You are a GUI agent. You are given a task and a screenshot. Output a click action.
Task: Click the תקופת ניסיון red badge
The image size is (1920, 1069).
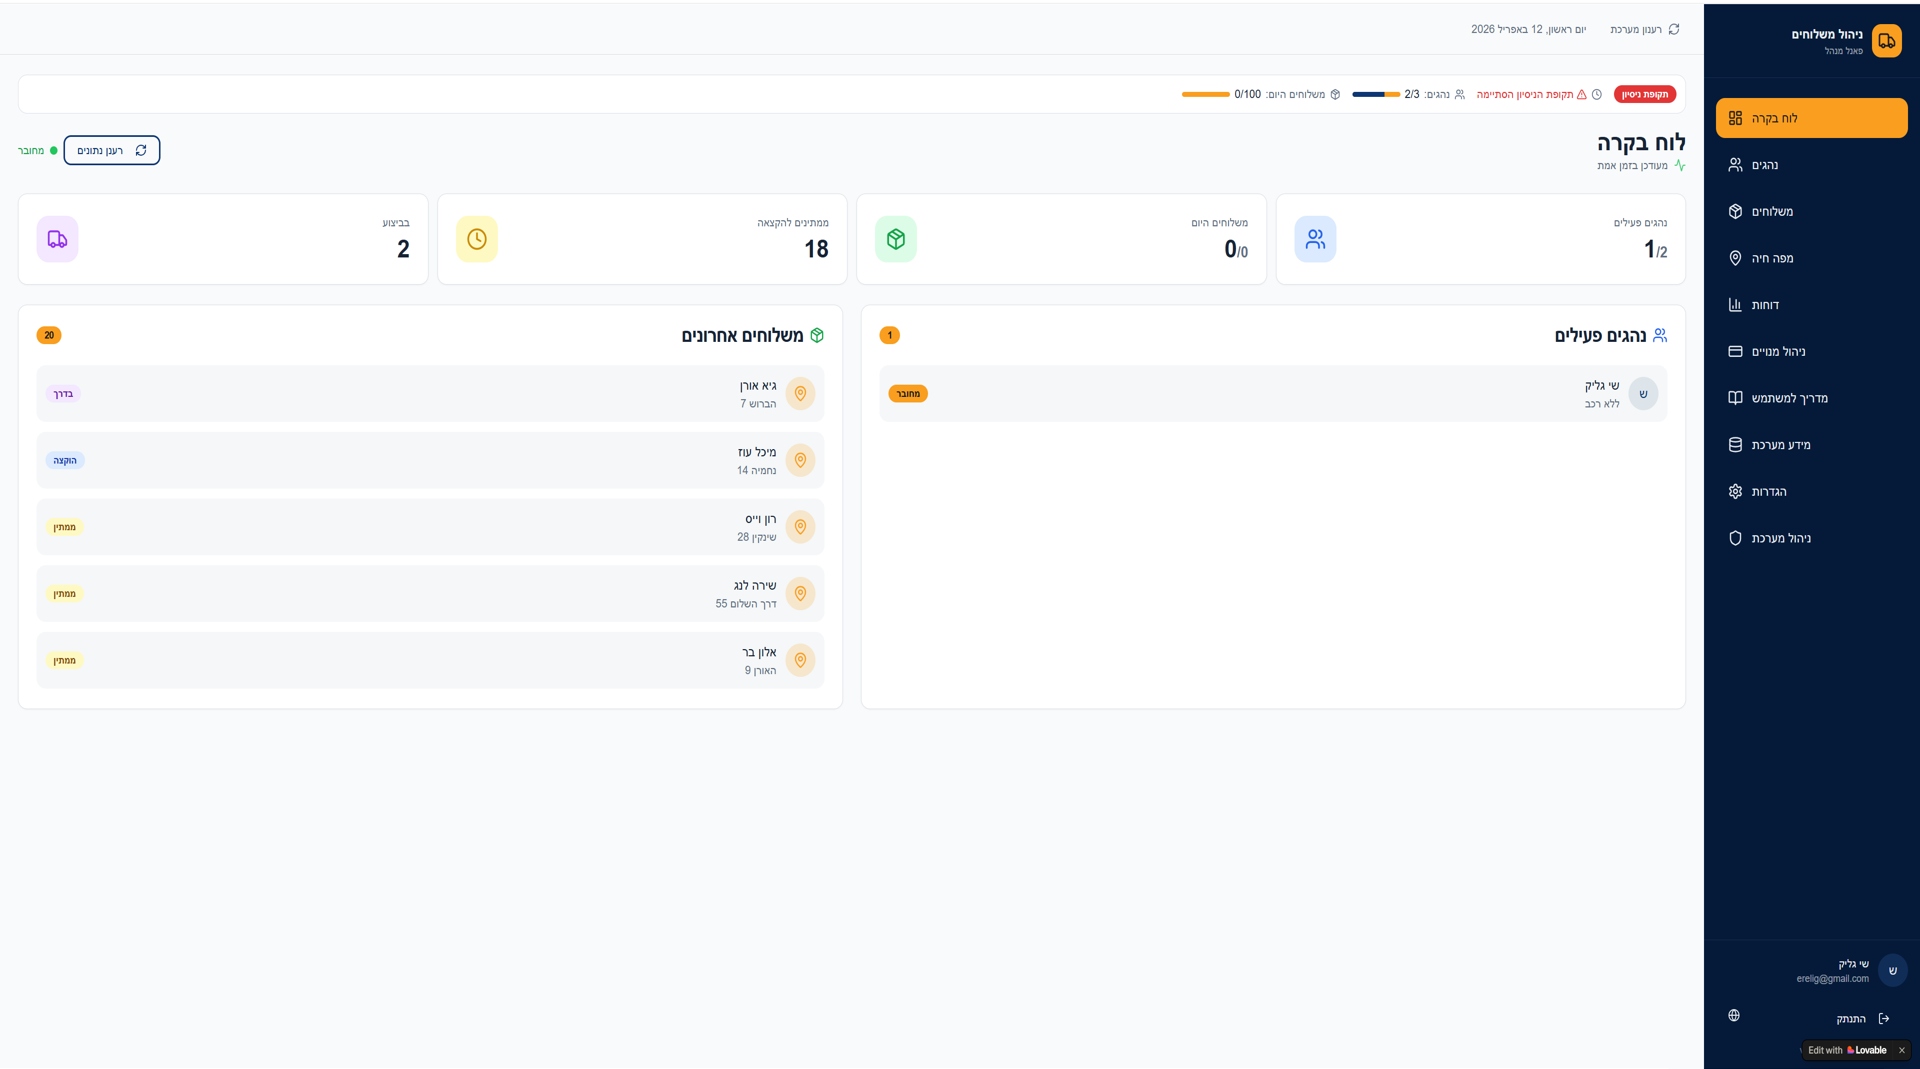(x=1644, y=95)
